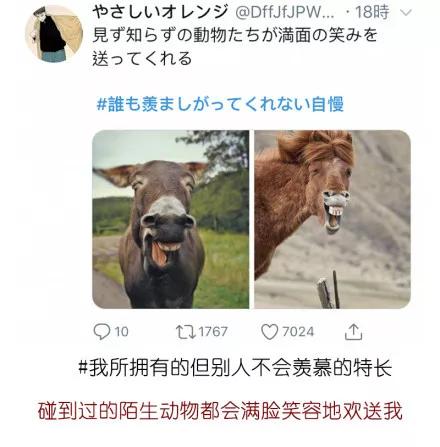The height and width of the screenshot is (447, 440).
Task: Click the fence post in the horse photo
Action: point(328,290)
